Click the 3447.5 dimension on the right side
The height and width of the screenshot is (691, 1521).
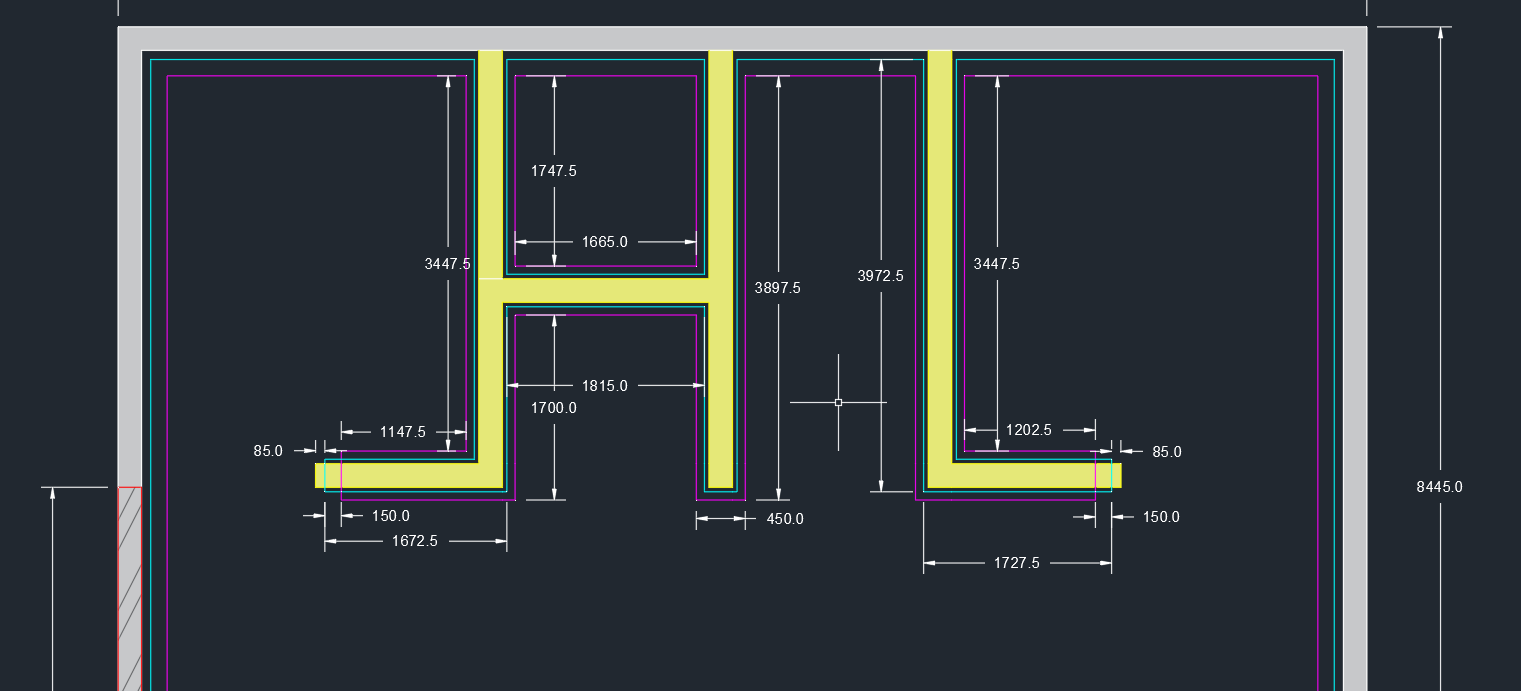(997, 263)
